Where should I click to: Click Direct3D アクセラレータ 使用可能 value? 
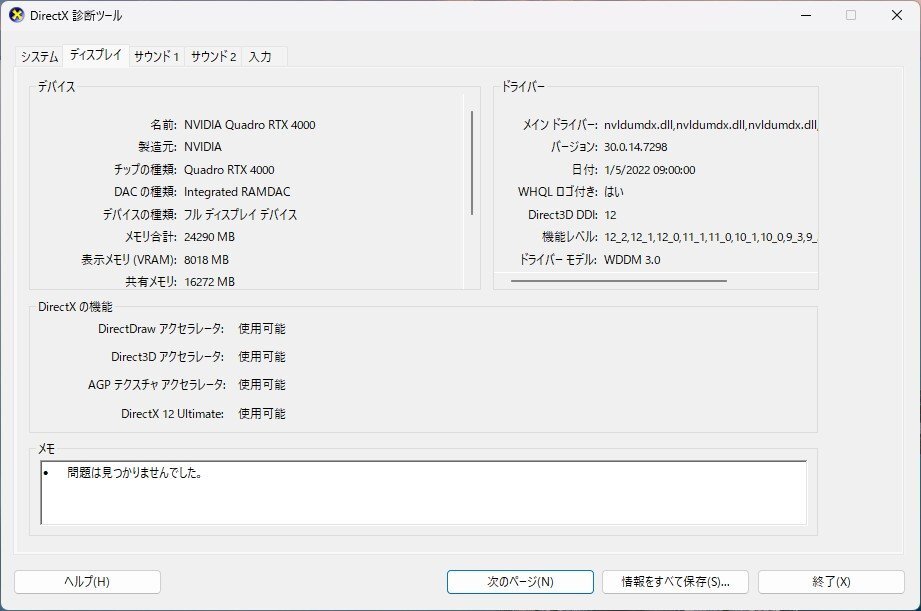pos(262,357)
